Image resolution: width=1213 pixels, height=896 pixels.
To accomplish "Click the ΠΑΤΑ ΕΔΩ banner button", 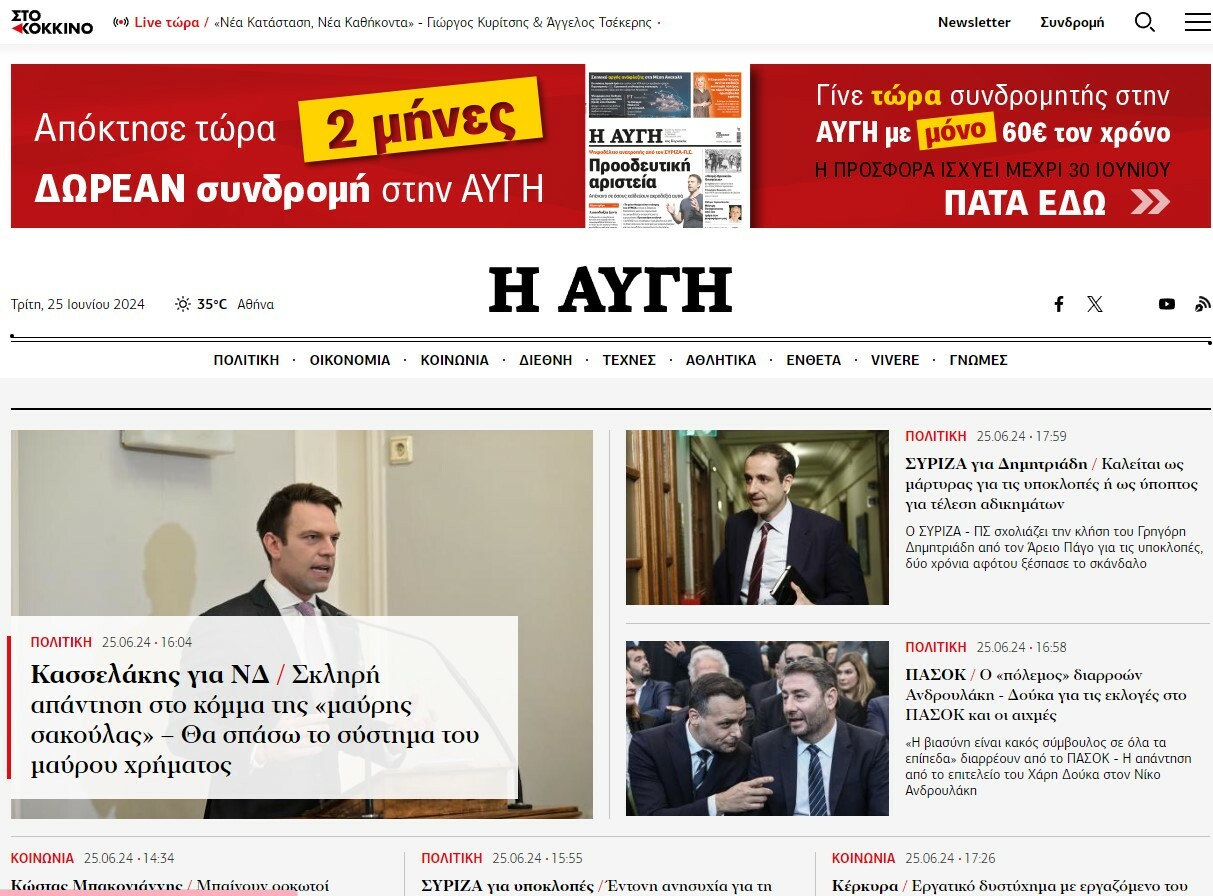I will pos(1056,202).
